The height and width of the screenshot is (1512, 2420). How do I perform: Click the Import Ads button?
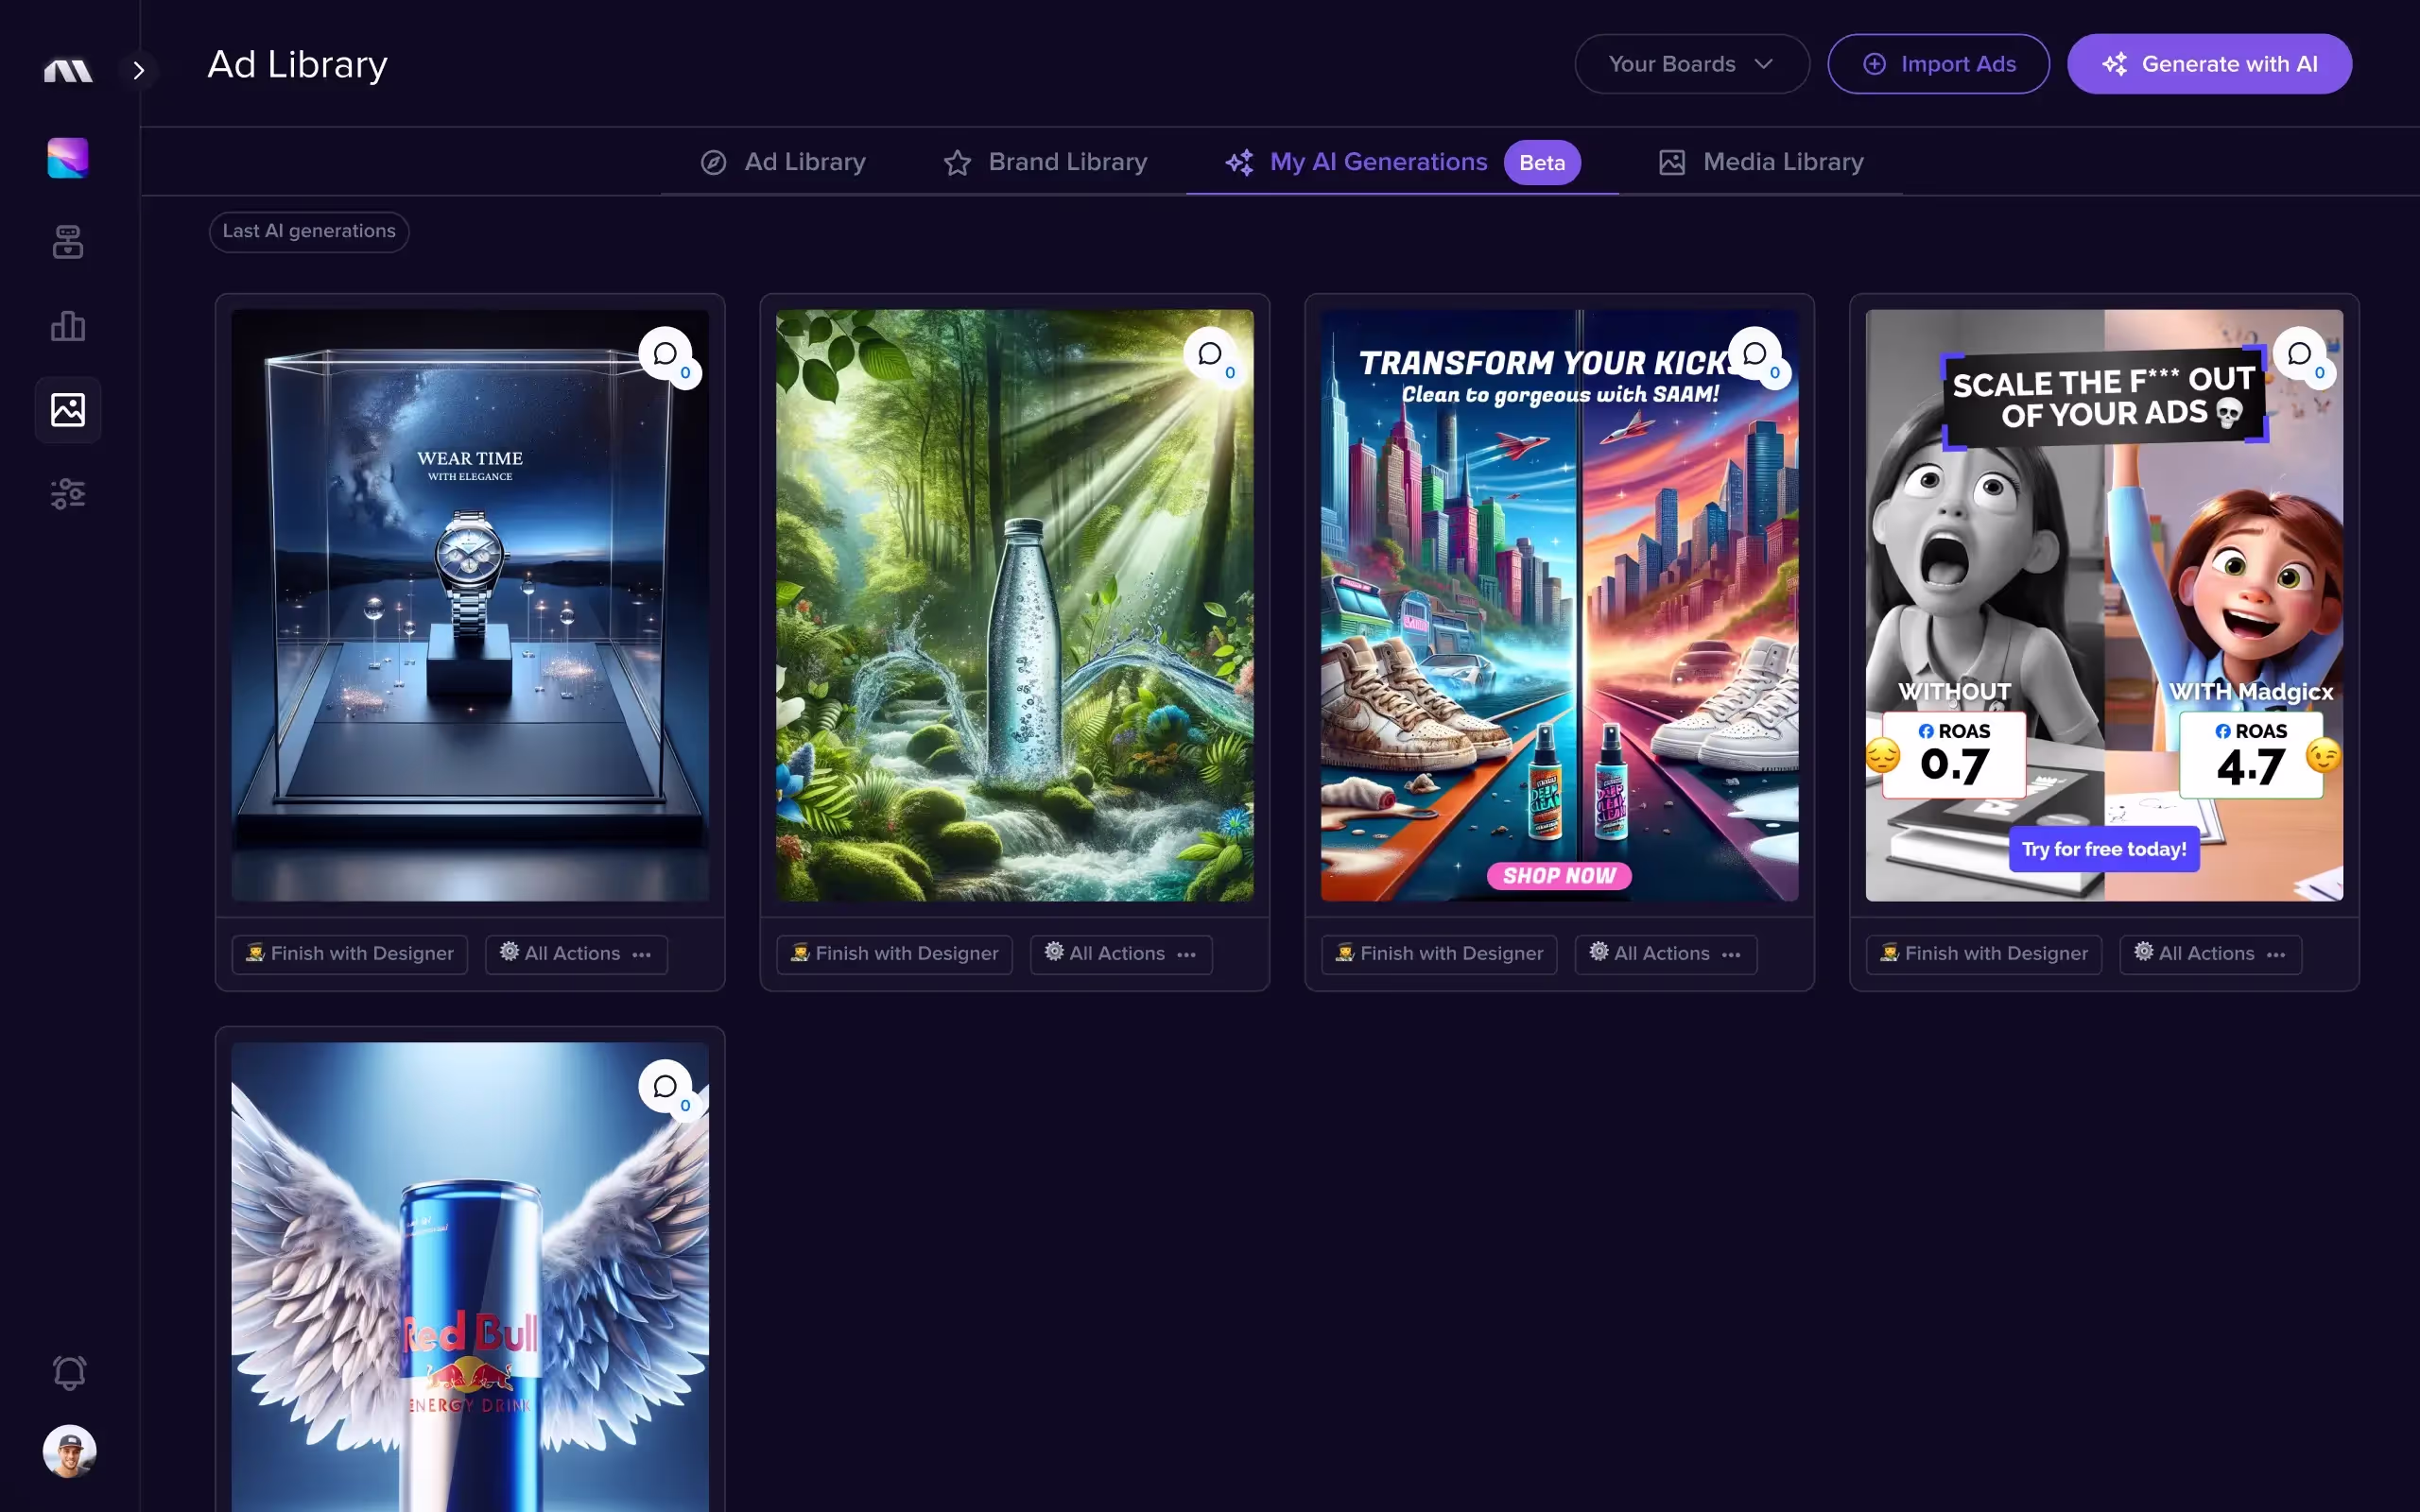[1938, 64]
